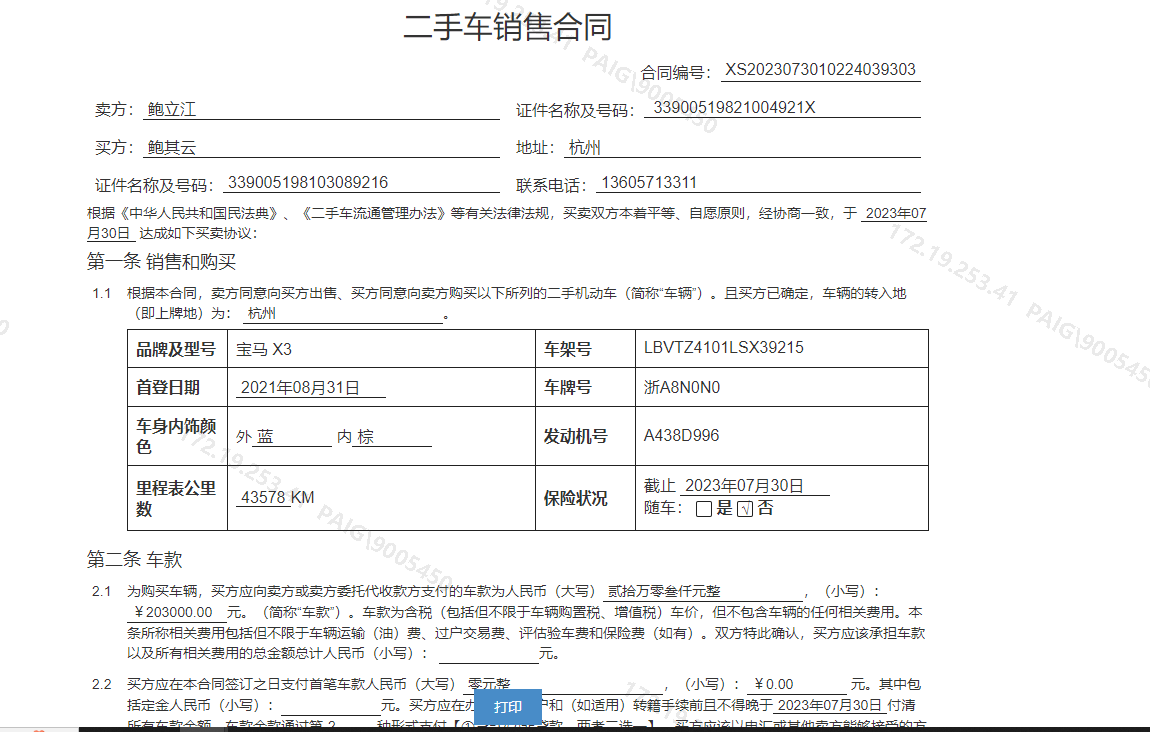Click the signing date 2023年07 in the preamble
1150x732 pixels.
(896, 213)
